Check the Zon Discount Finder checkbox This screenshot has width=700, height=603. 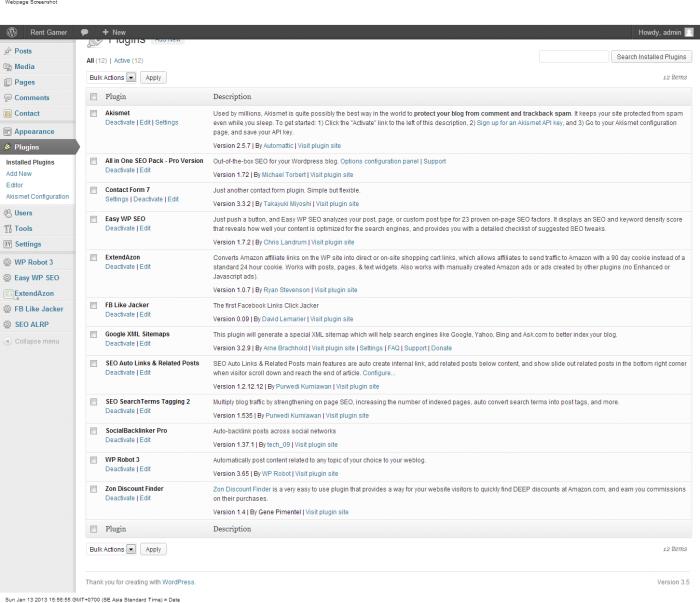pyautogui.click(x=93, y=490)
